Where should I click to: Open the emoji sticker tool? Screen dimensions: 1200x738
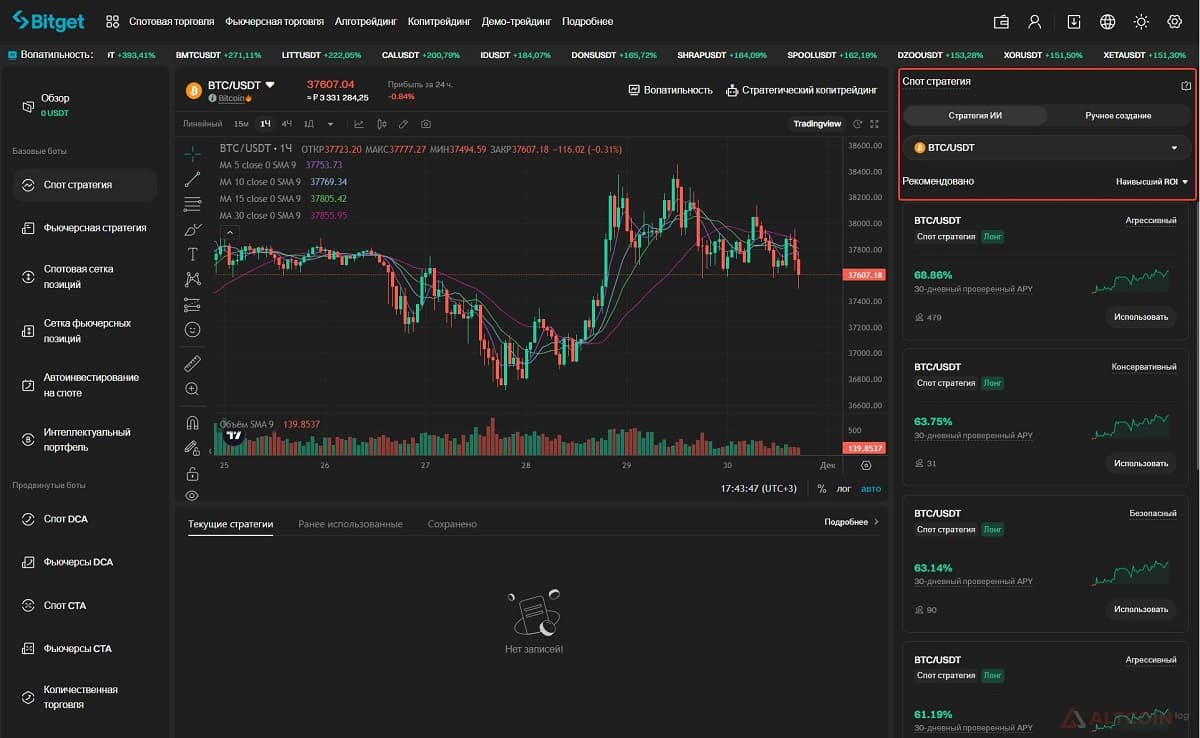pos(193,329)
